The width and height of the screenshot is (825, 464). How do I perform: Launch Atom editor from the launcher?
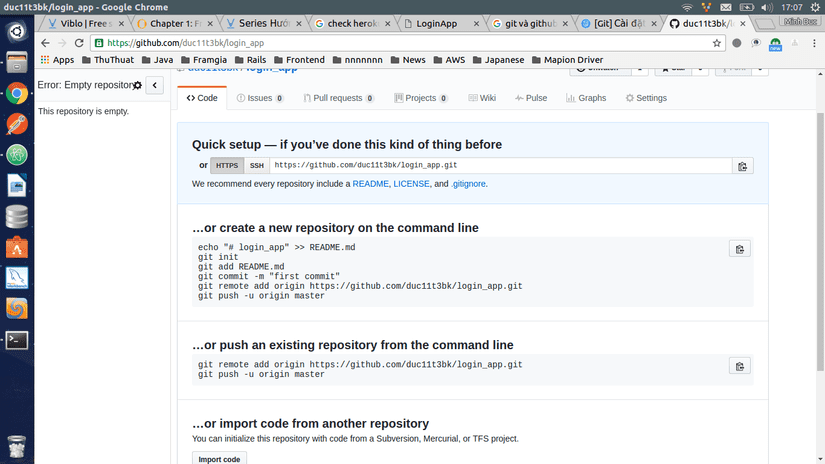pyautogui.click(x=17, y=155)
